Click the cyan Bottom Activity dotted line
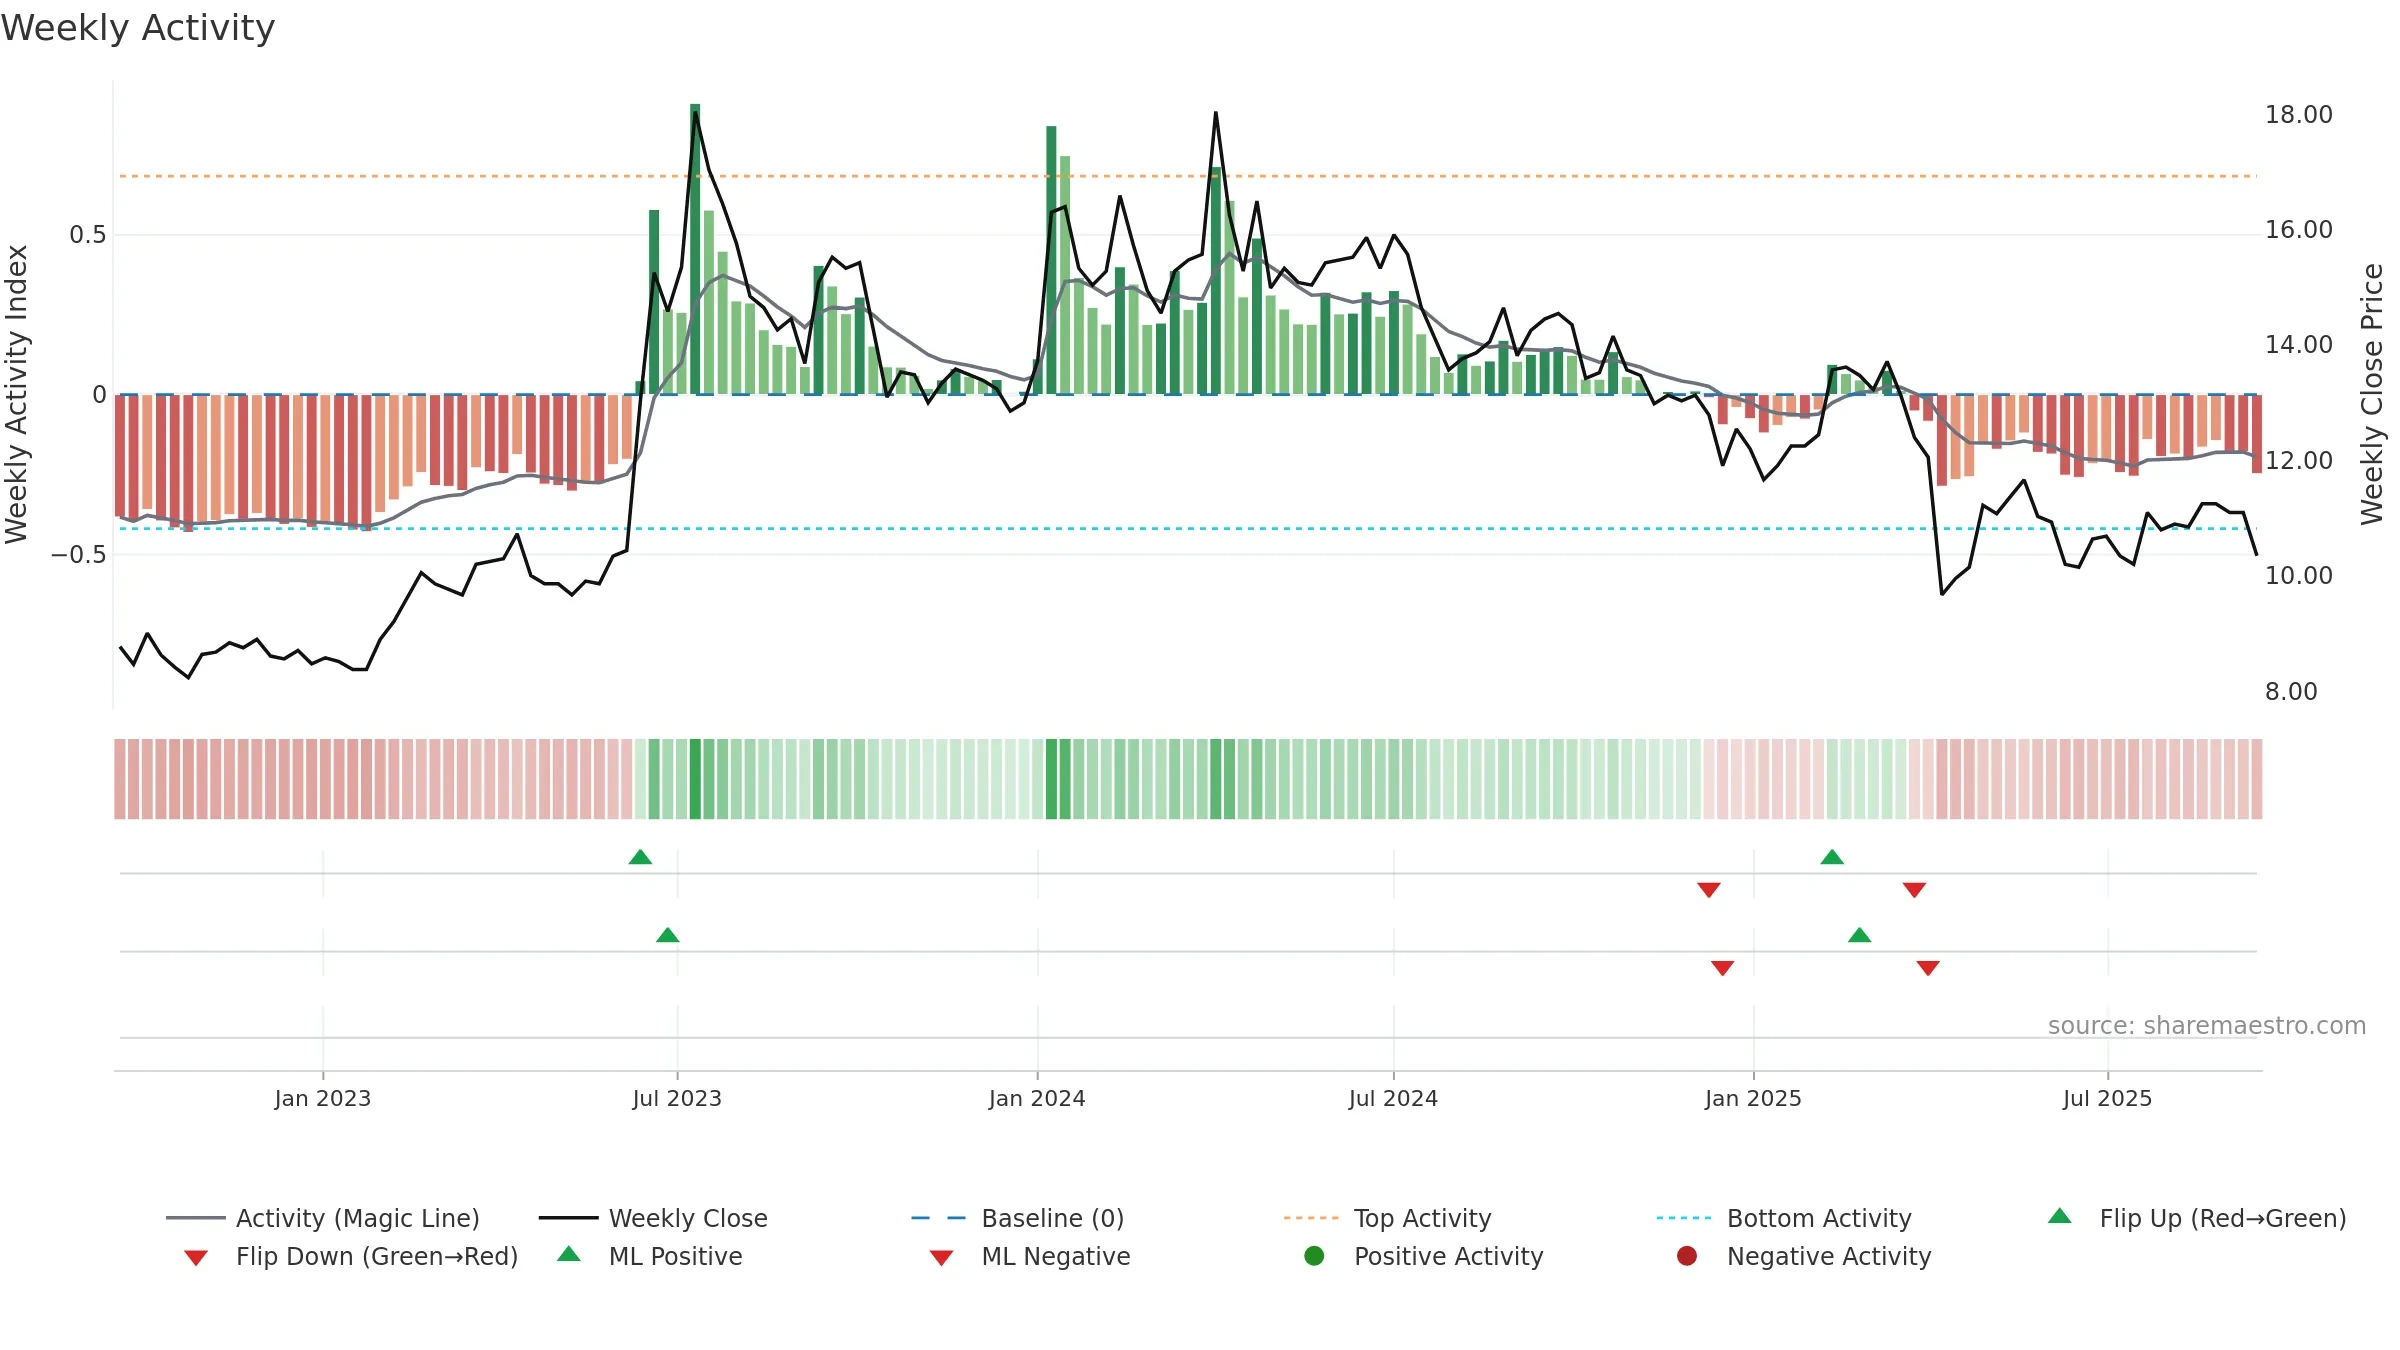2400x1350 pixels. click(1188, 528)
